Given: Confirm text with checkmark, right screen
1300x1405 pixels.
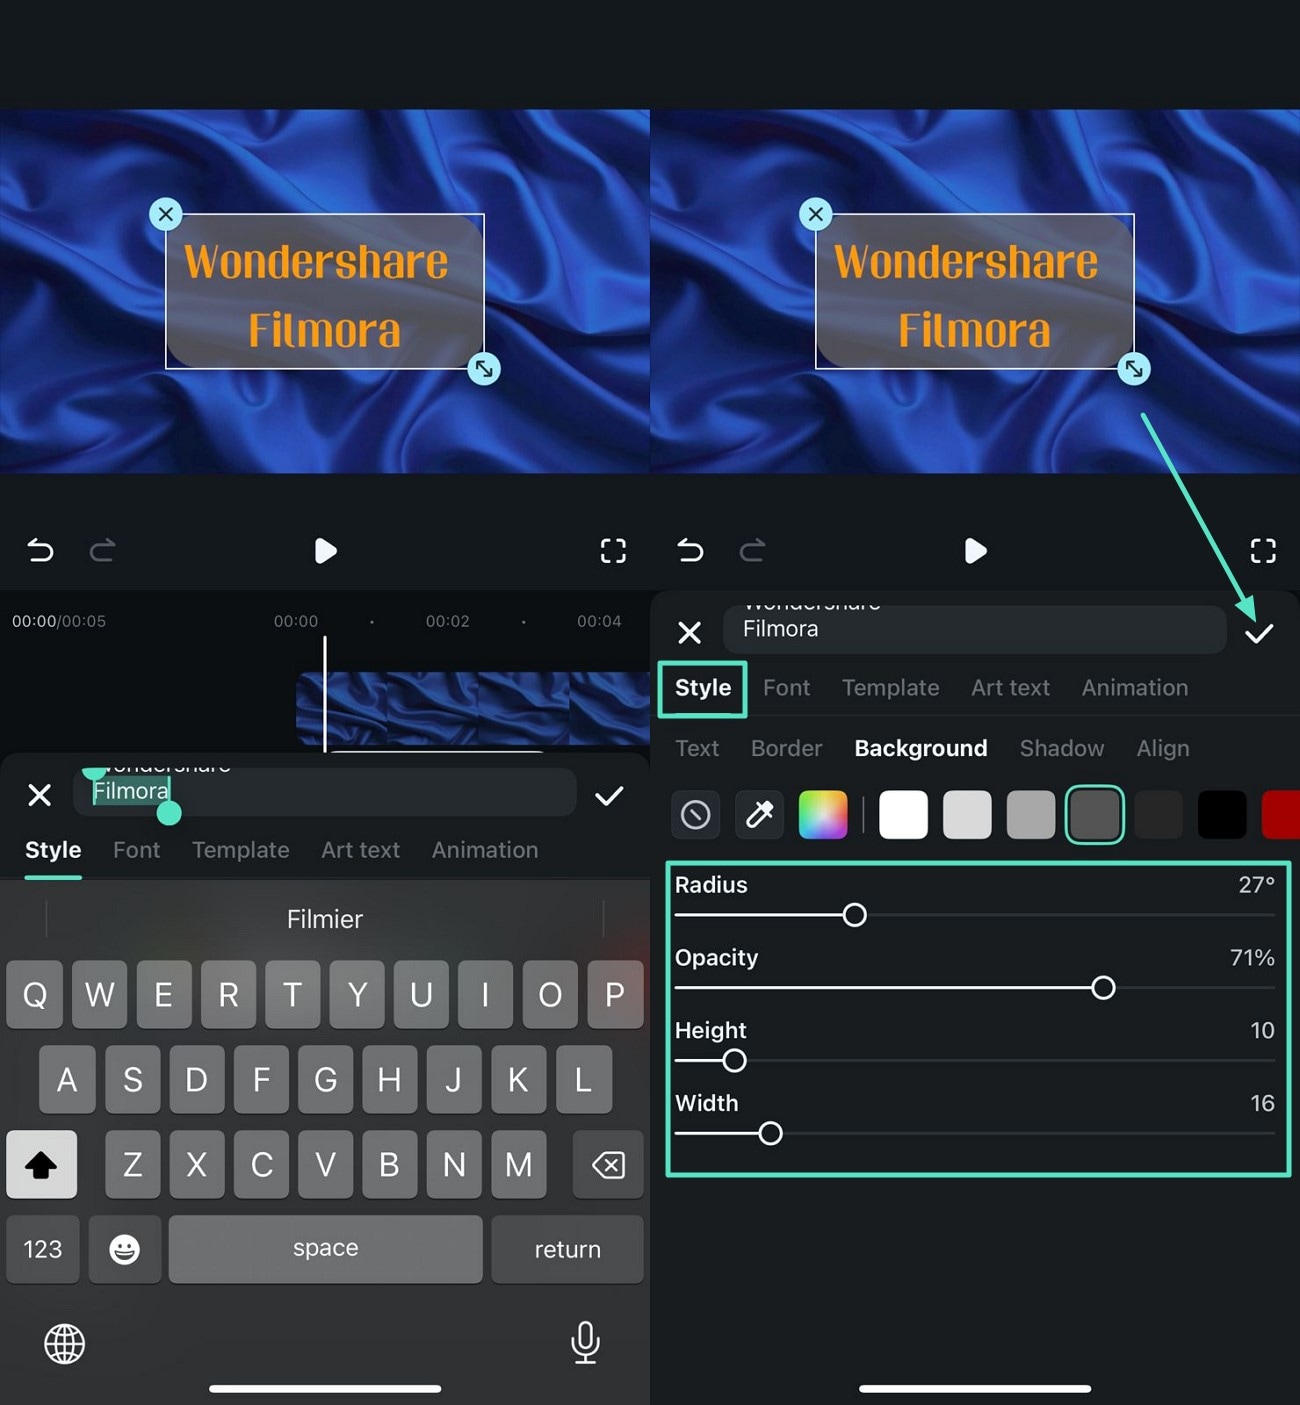Looking at the screenshot, I should [1259, 633].
